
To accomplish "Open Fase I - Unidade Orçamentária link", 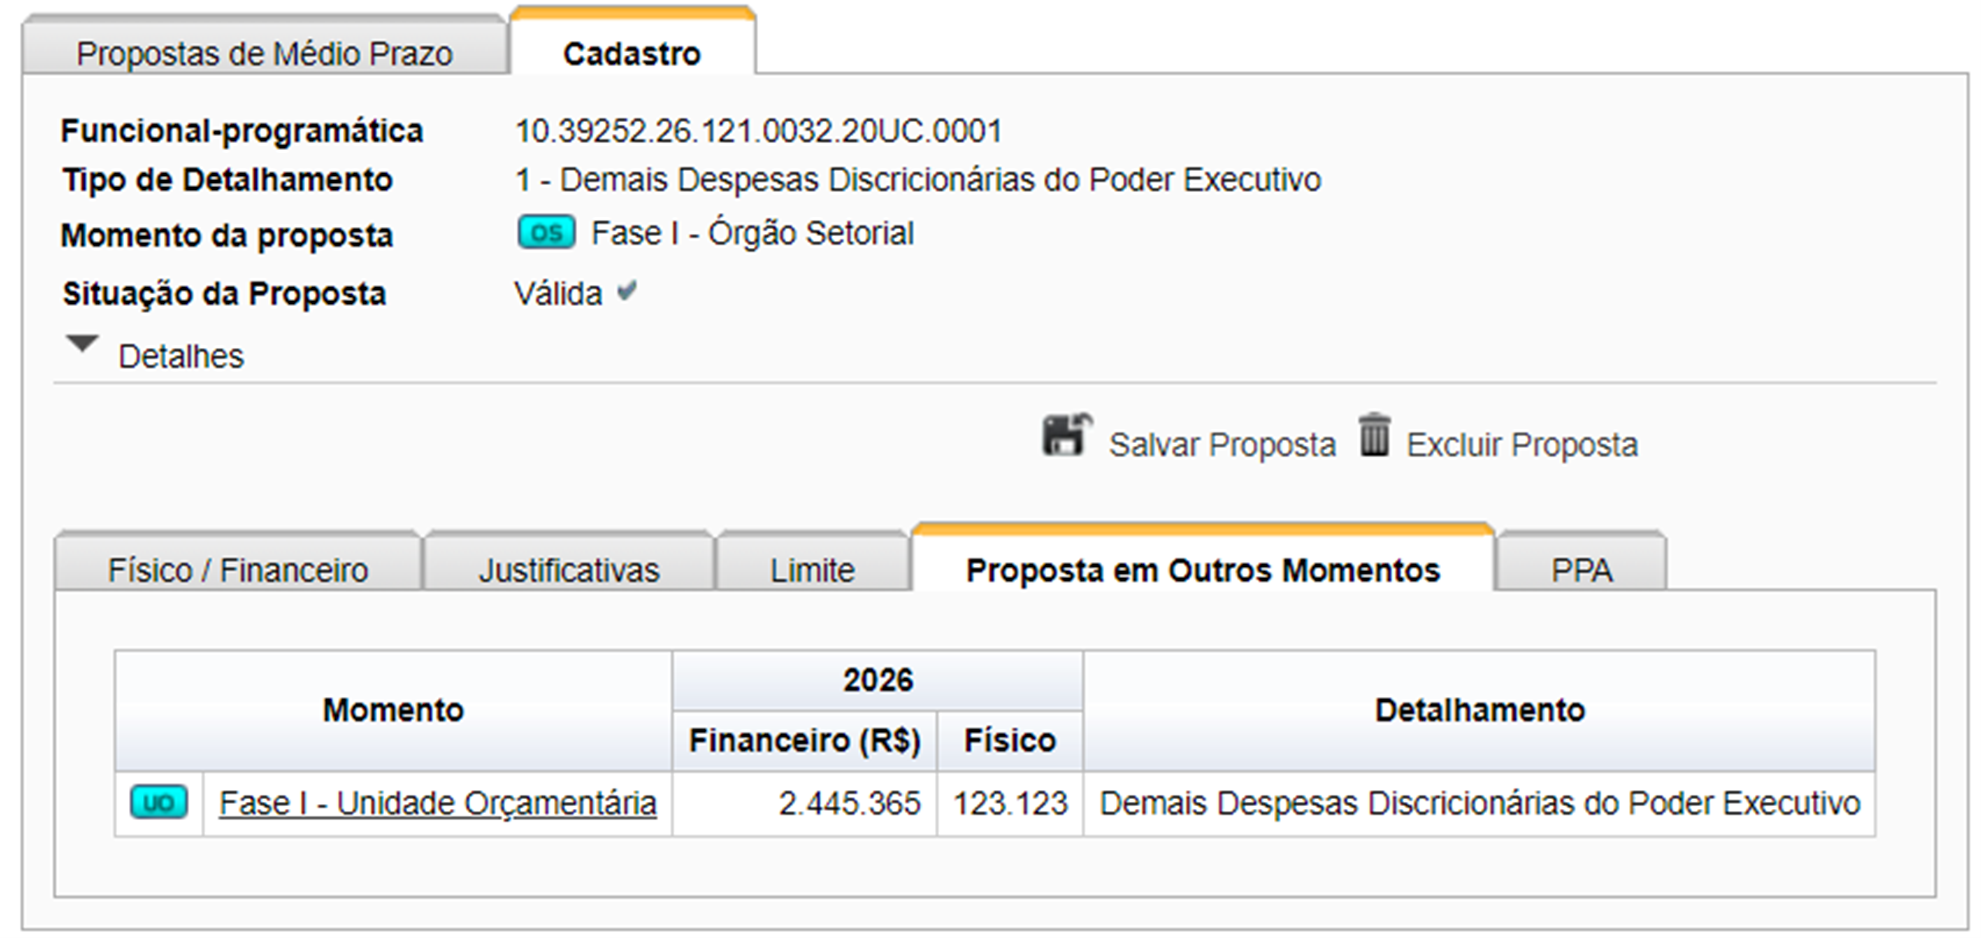I will click(x=438, y=803).
